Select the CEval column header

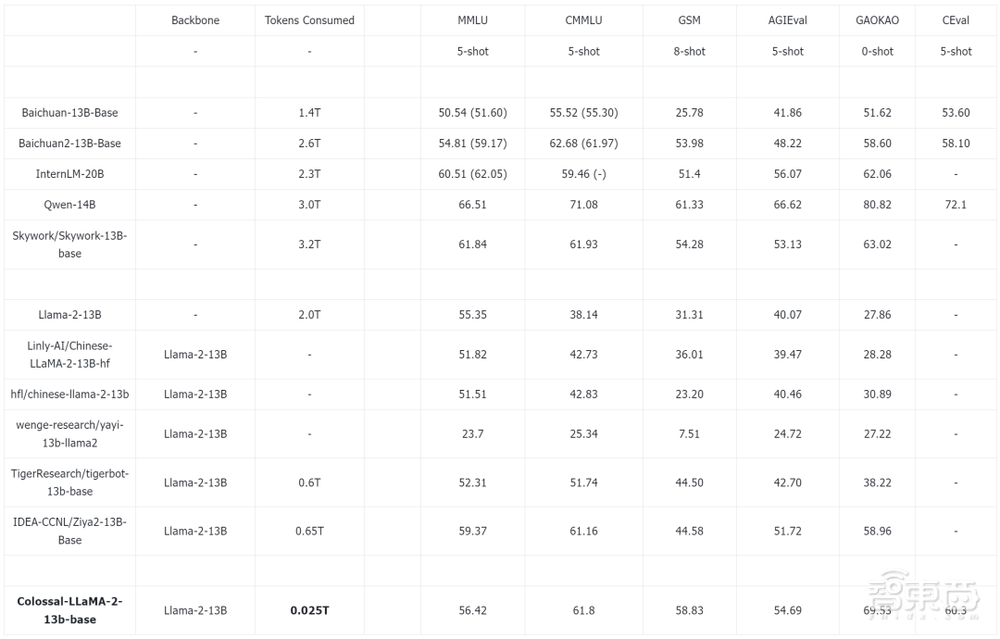tap(956, 20)
